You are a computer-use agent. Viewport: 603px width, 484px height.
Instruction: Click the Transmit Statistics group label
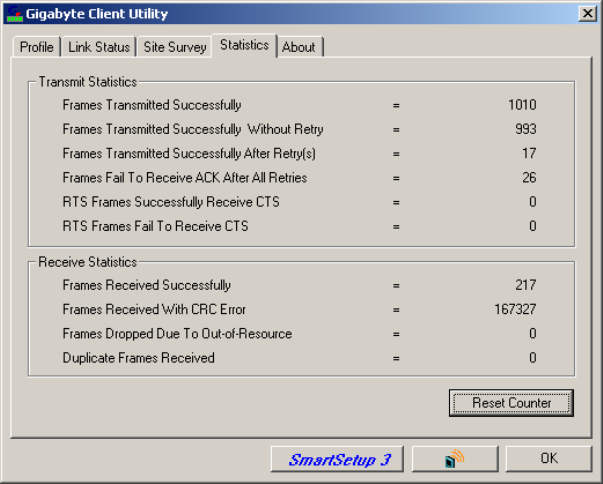point(88,82)
